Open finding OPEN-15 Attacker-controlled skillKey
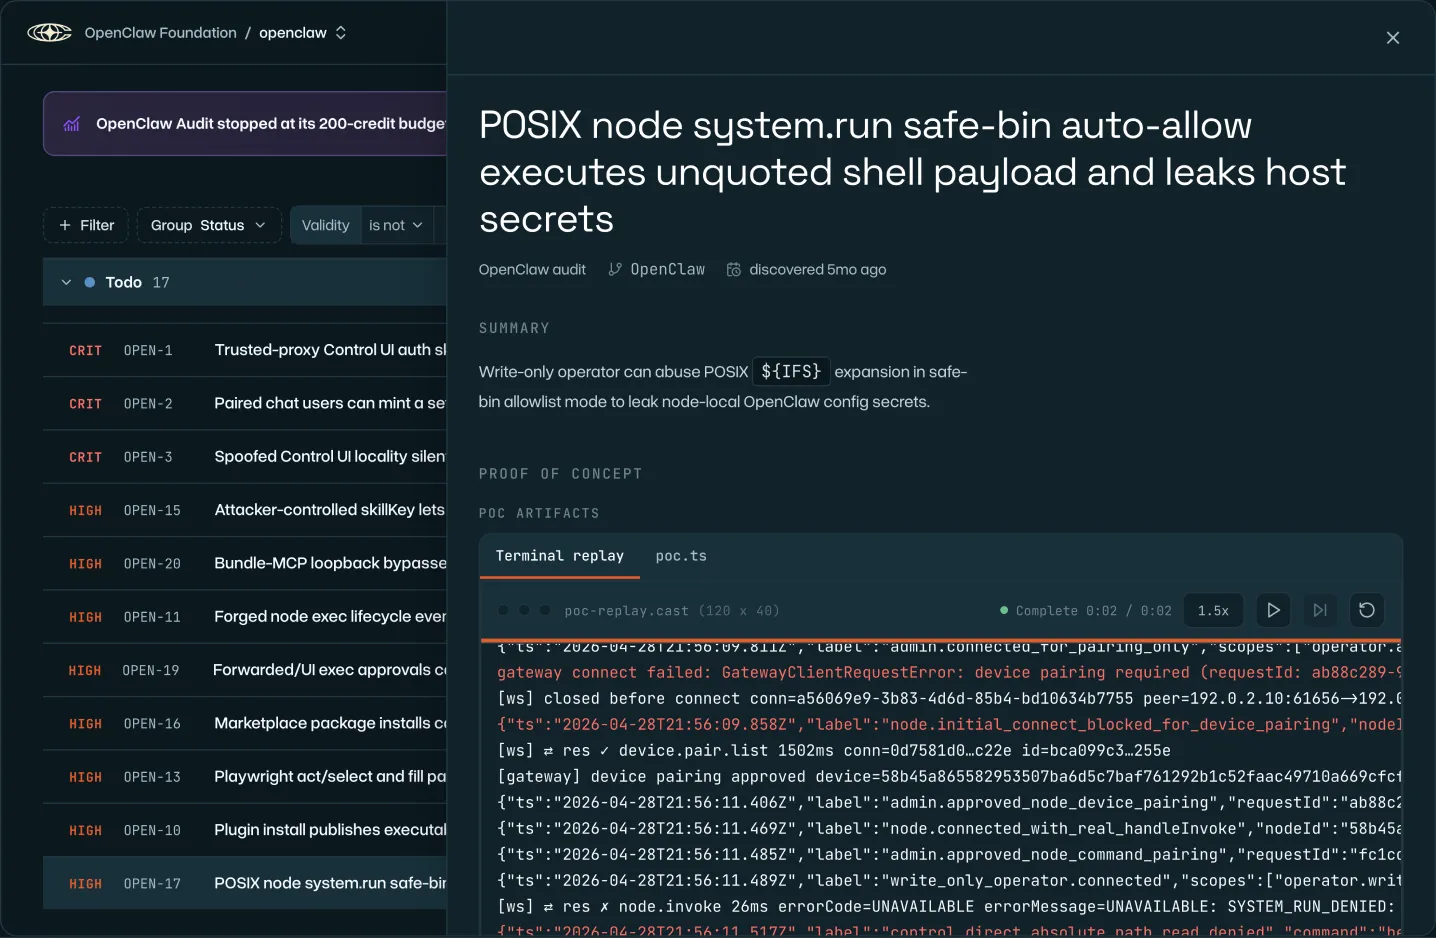The width and height of the screenshot is (1436, 938). pos(245,510)
